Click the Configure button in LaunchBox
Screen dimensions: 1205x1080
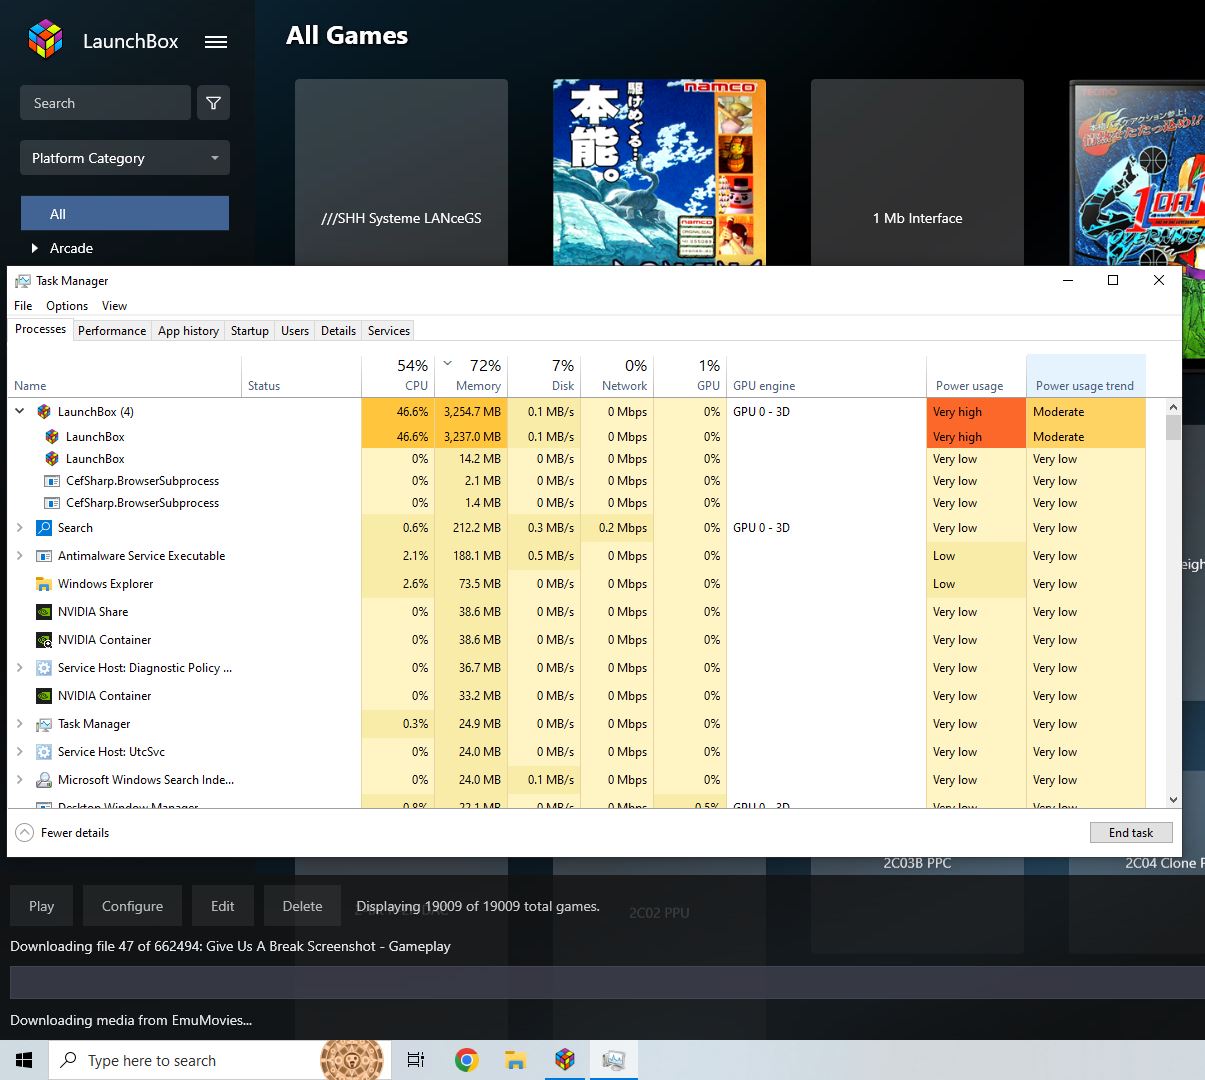(x=132, y=906)
